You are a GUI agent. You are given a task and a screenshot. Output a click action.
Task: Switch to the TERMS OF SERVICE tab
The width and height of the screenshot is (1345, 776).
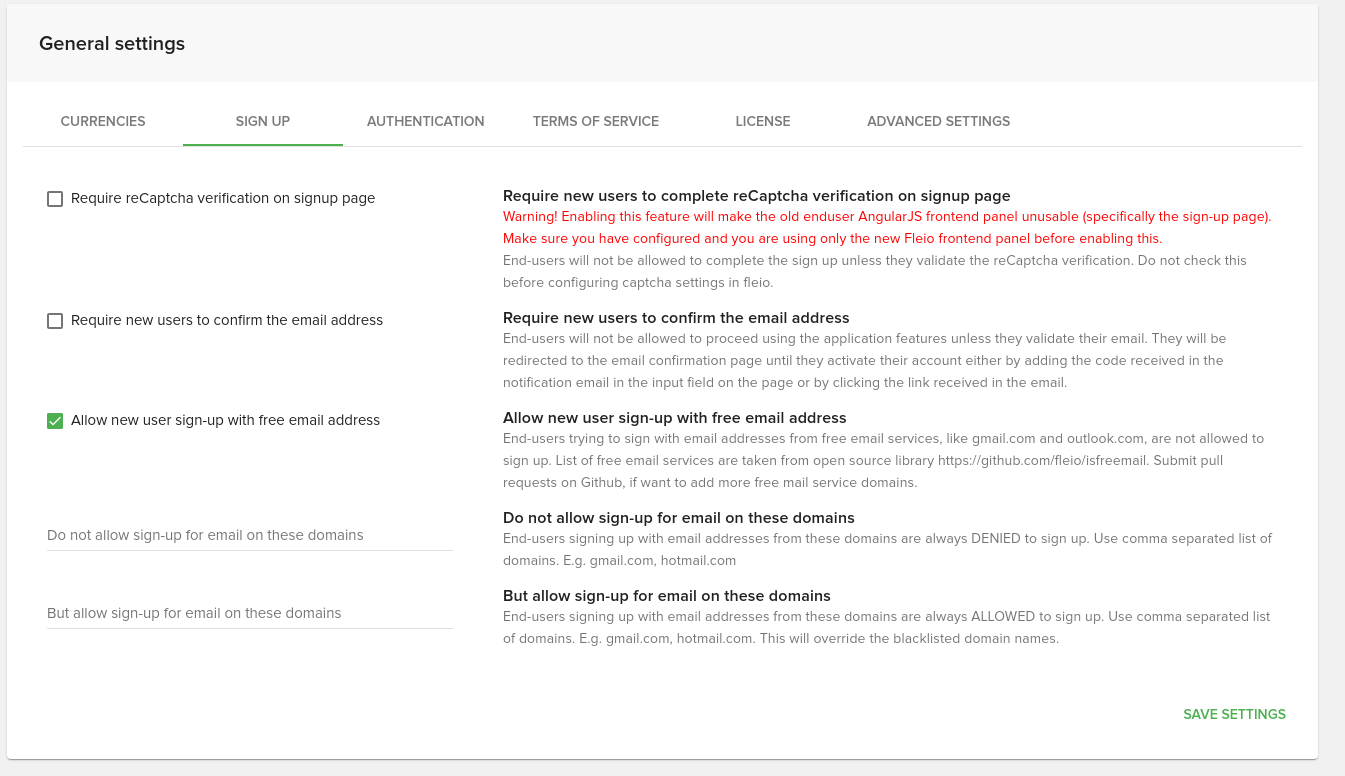coord(595,121)
